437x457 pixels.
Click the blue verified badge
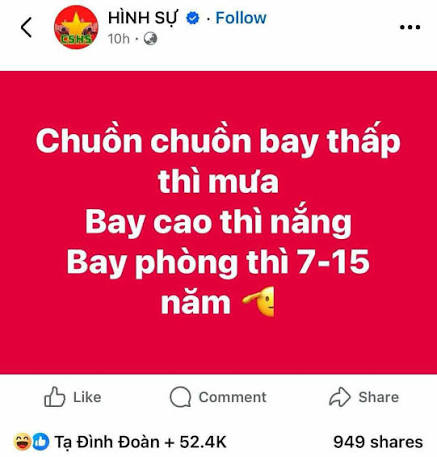tap(193, 18)
